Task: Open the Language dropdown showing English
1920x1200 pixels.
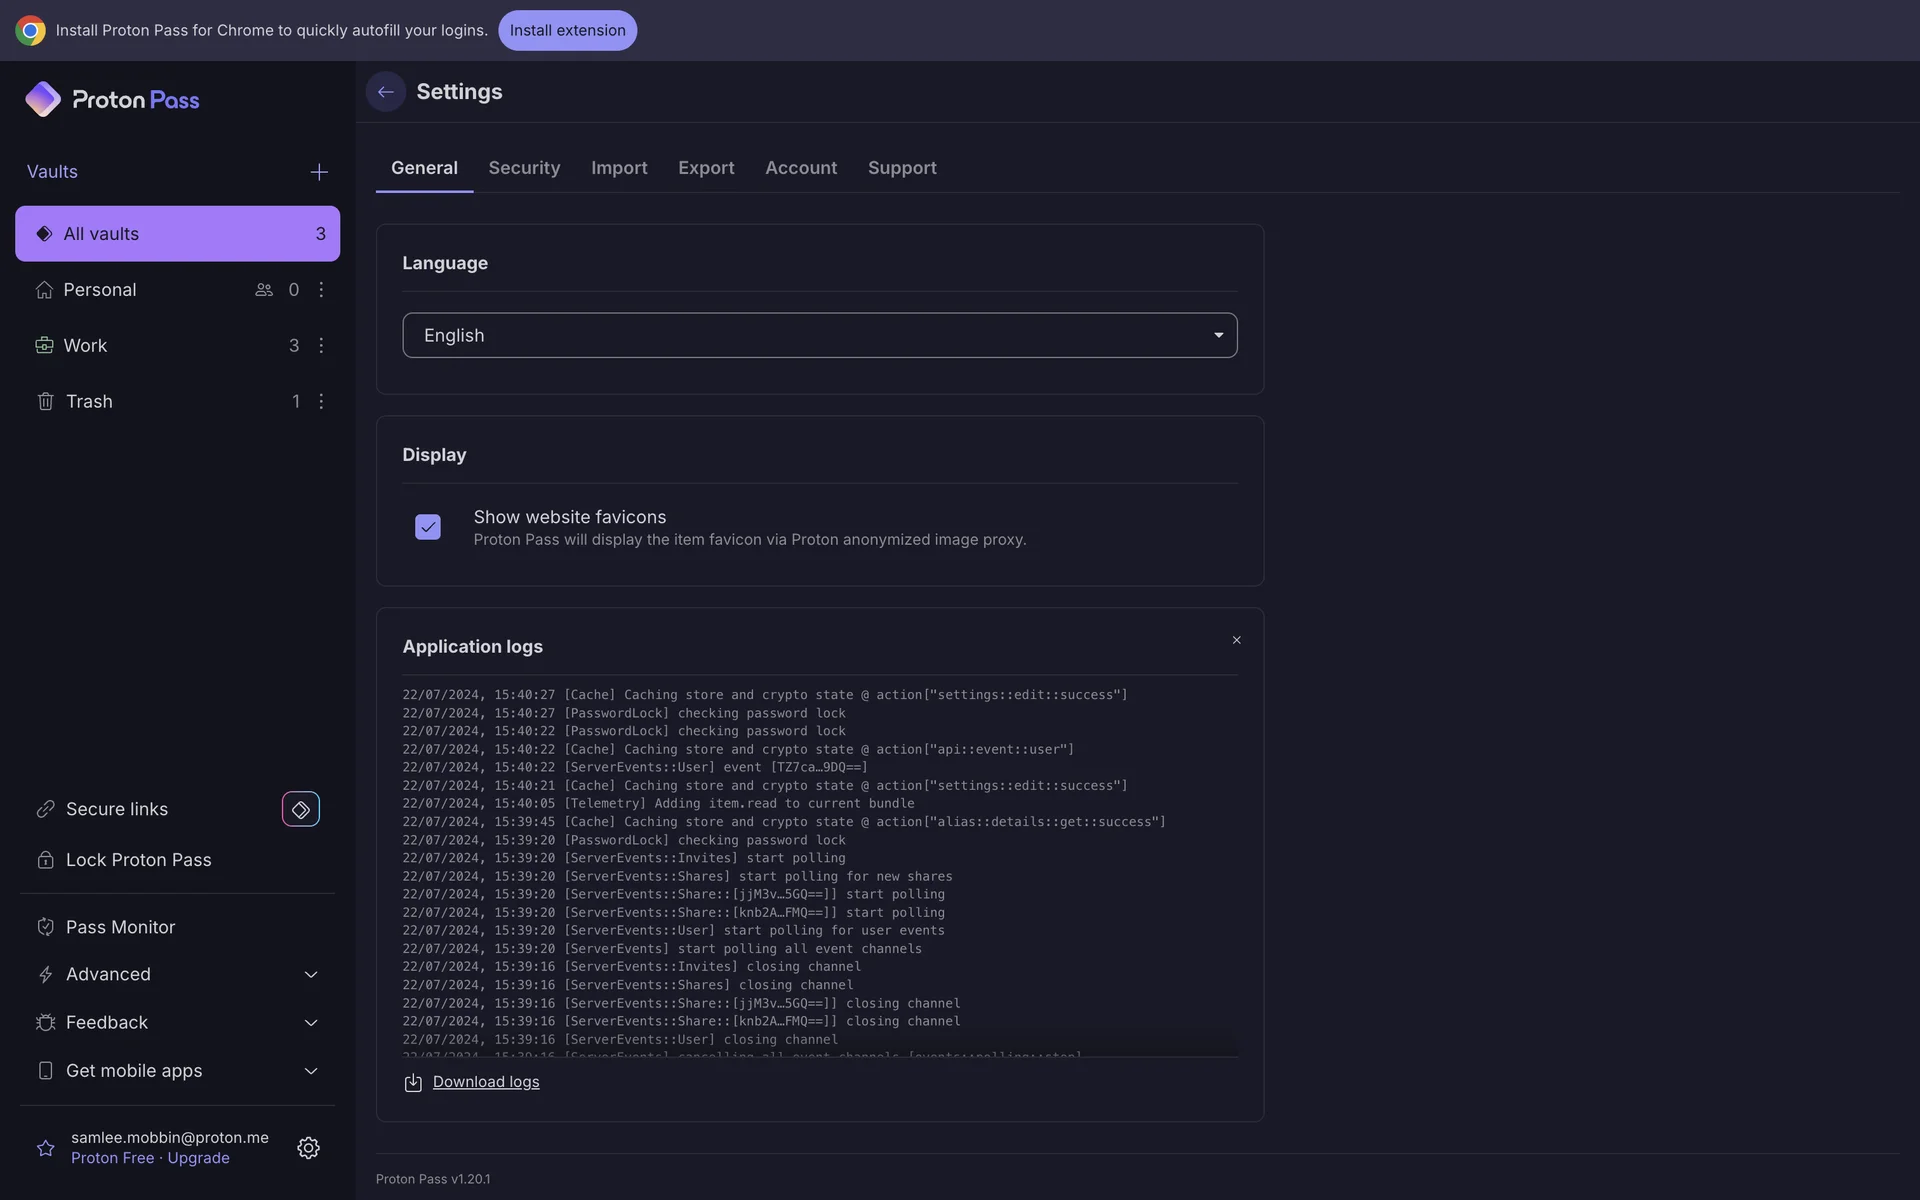Action: click(819, 335)
